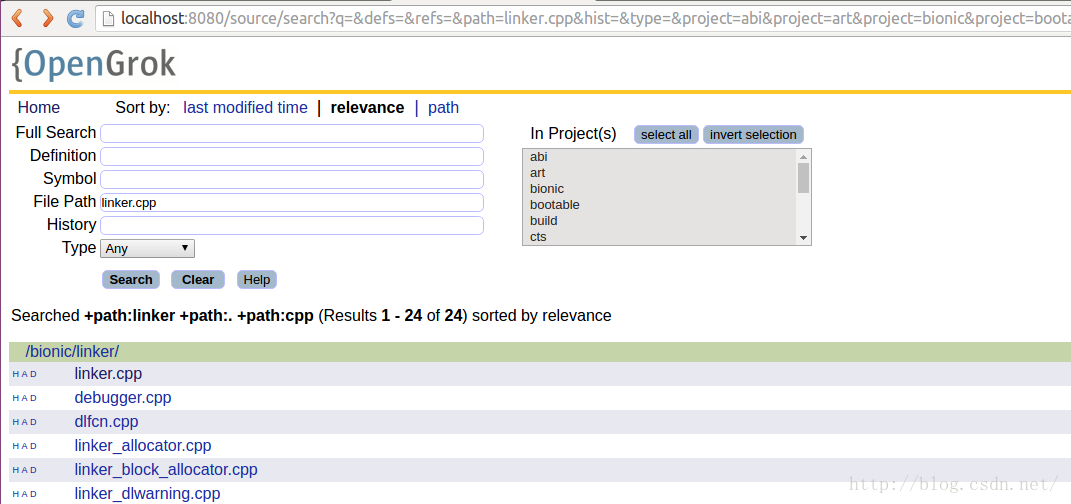Go back using the browser back arrow
Image resolution: width=1071 pixels, height=504 pixels.
(16, 18)
